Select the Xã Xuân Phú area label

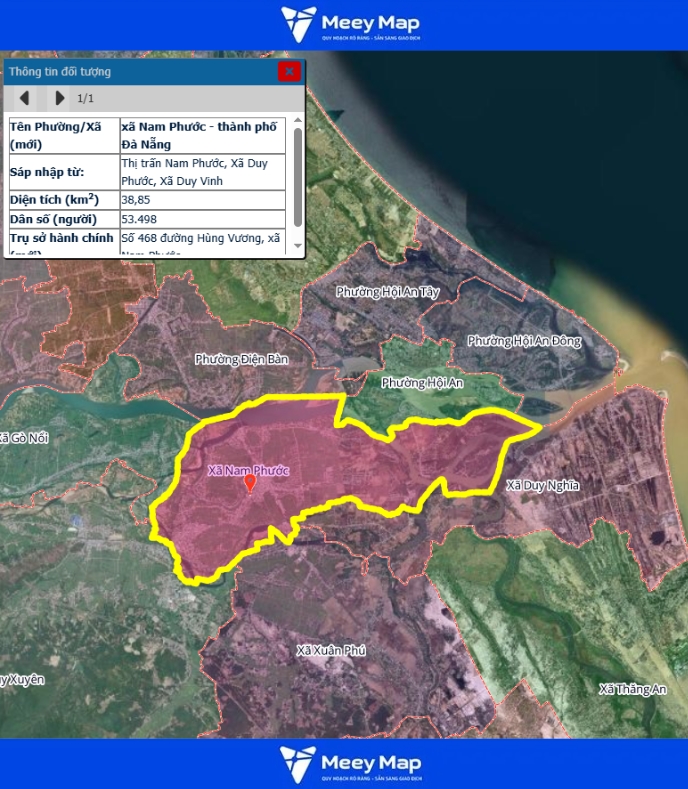tap(331, 651)
